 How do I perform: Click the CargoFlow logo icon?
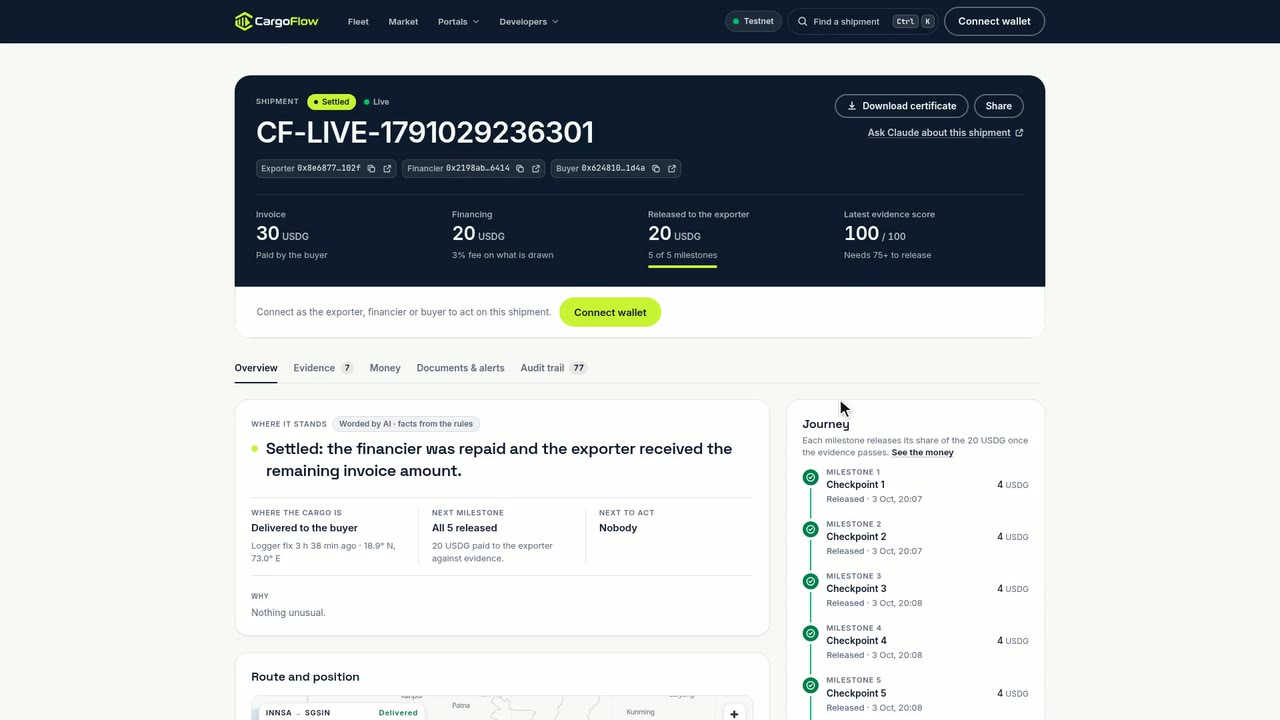(x=244, y=21)
